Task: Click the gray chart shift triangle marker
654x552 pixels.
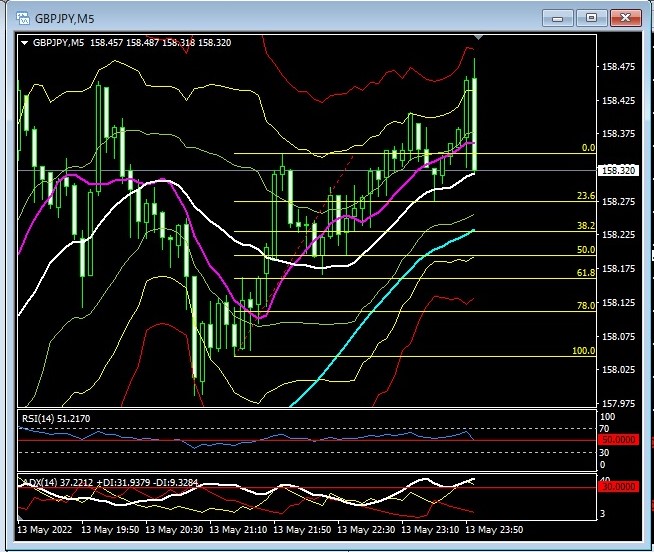Action: tap(478, 37)
